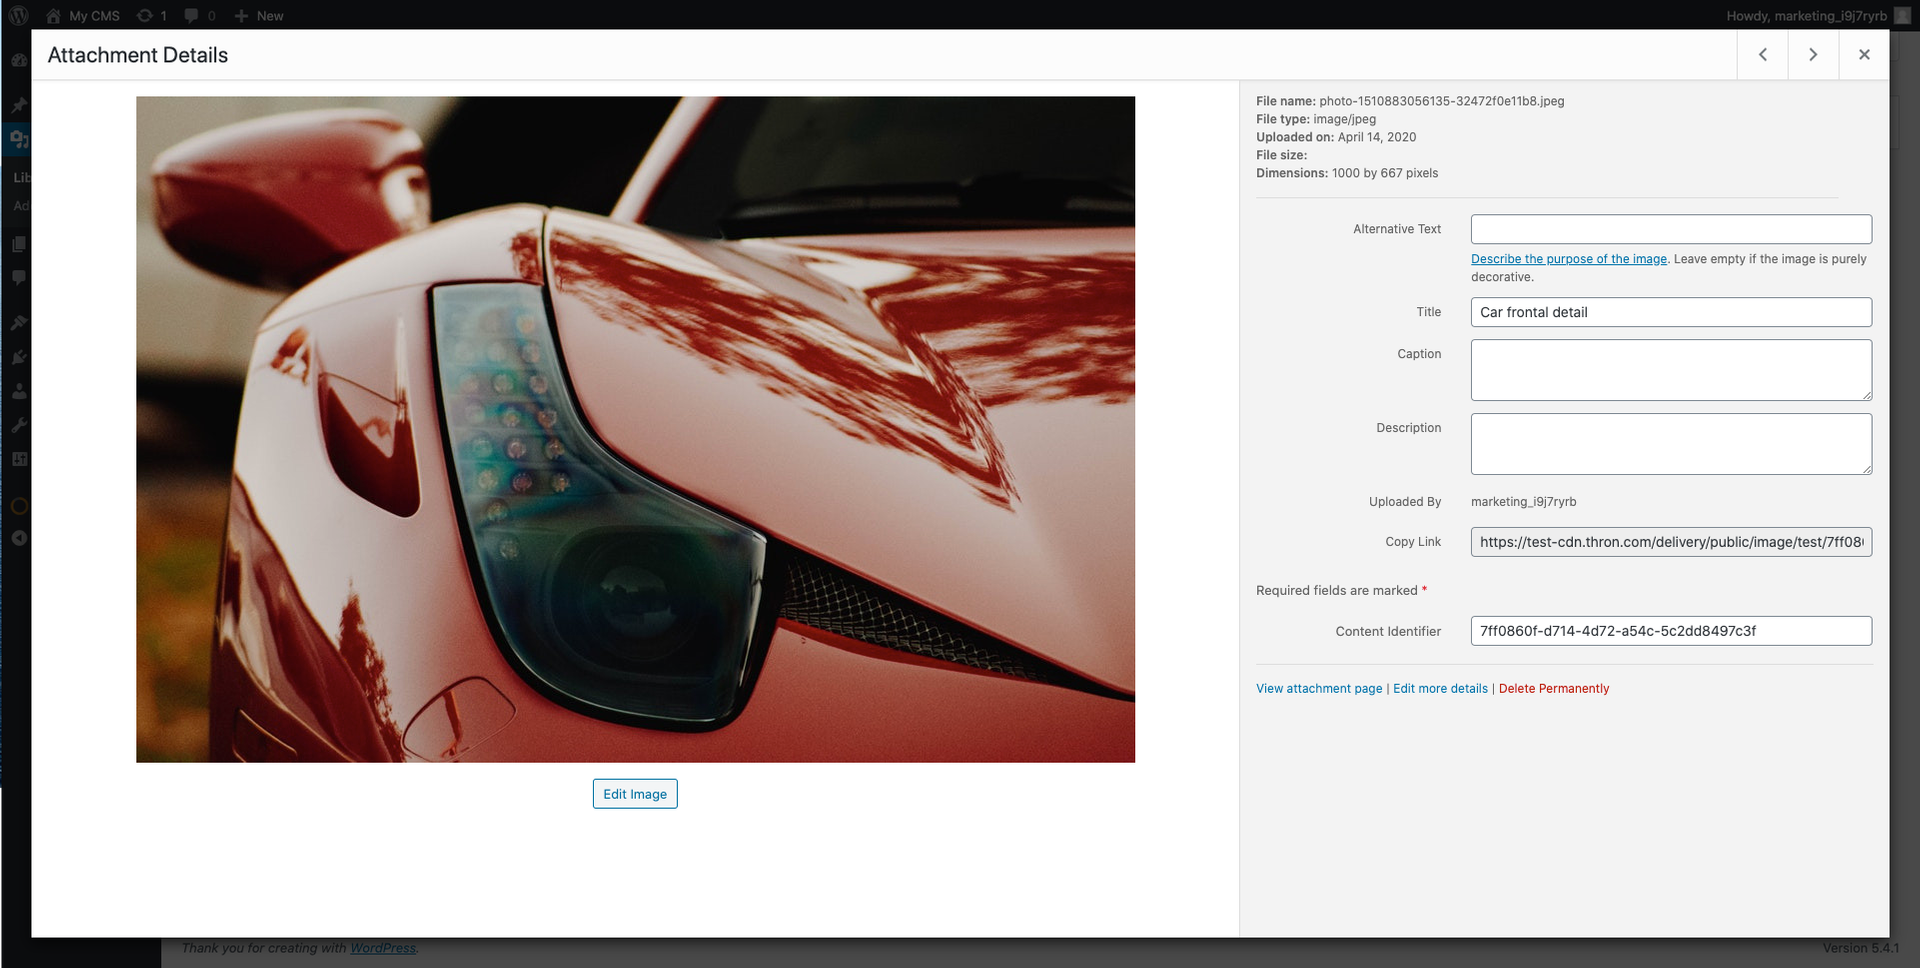
Task: Click the Delete Permanently link
Action: pos(1554,689)
